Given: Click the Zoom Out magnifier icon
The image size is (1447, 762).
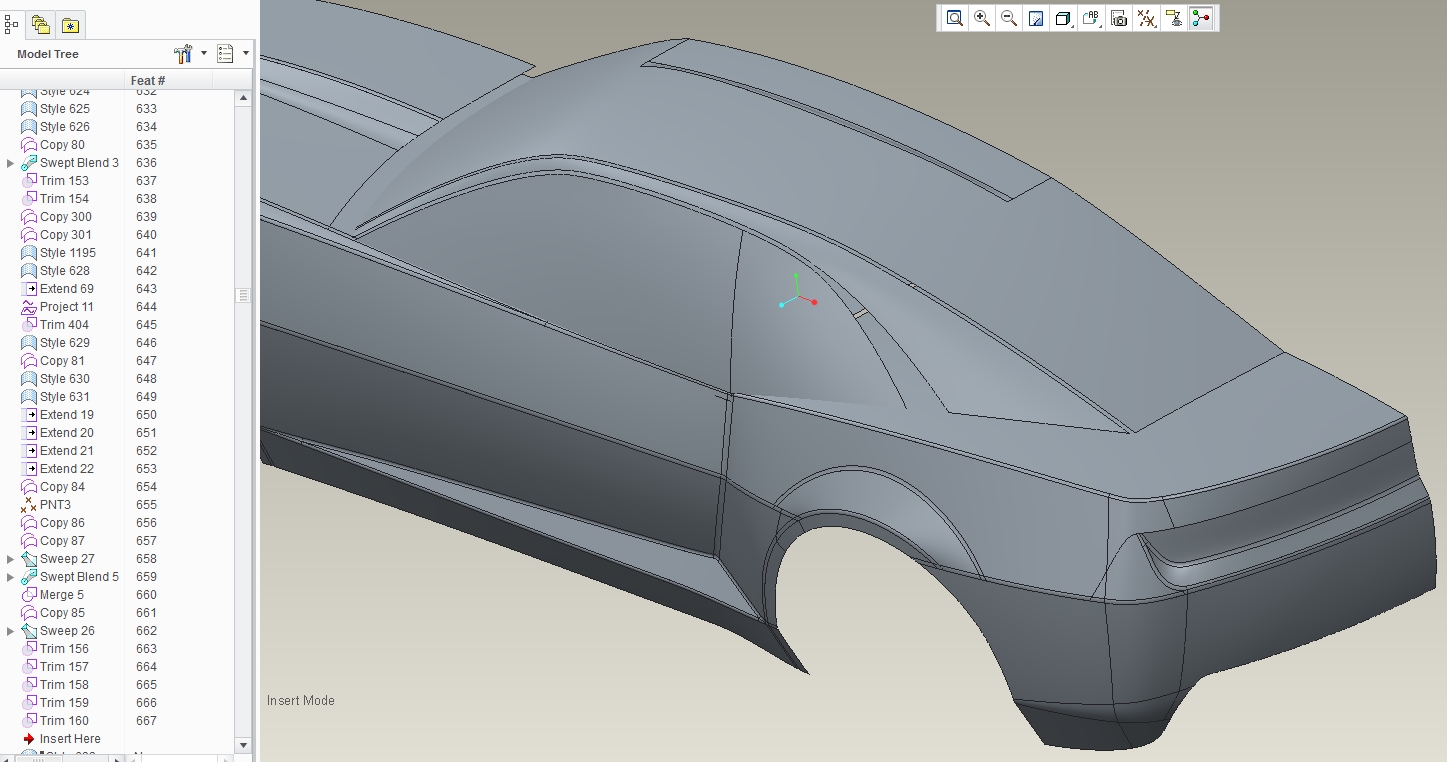Looking at the screenshot, I should point(1009,18).
